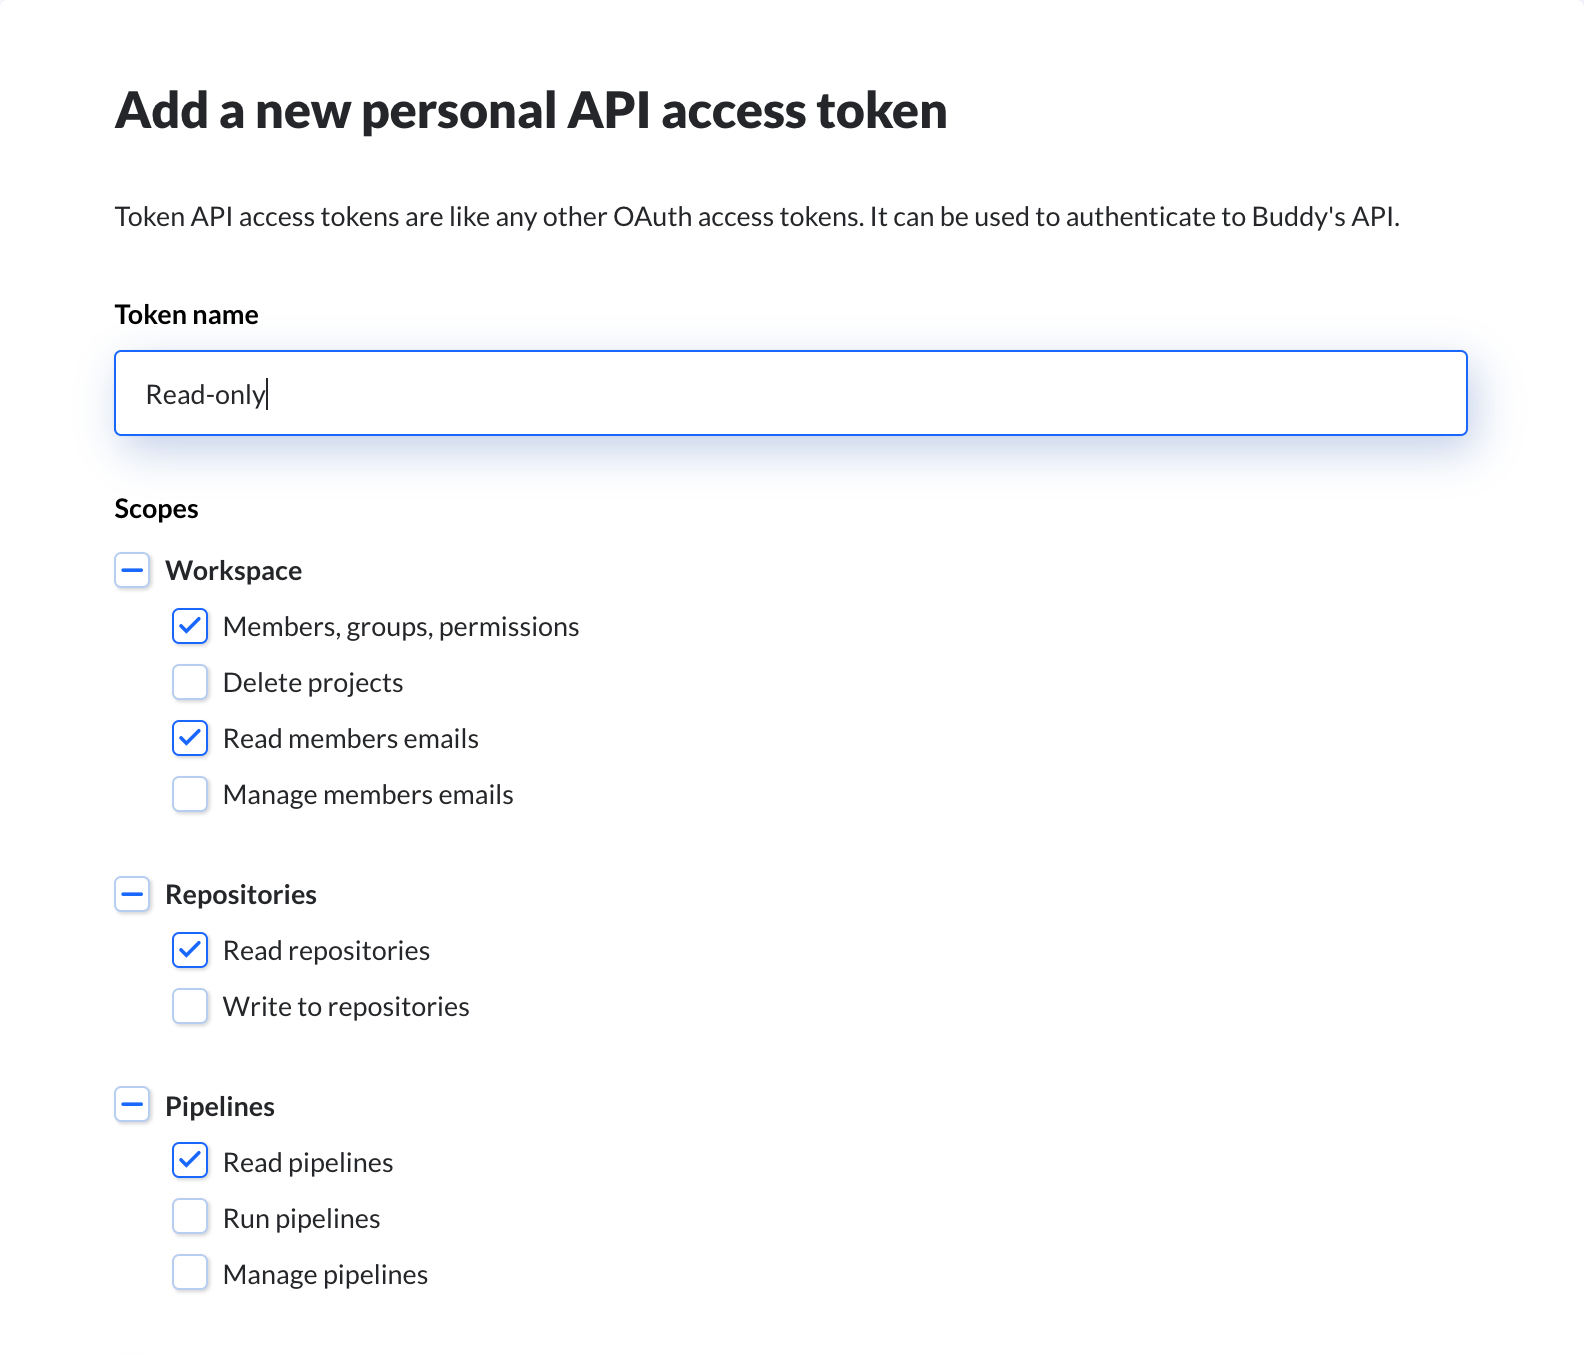Uncheck "Read repositories"
This screenshot has width=1584, height=1354.
(x=189, y=950)
